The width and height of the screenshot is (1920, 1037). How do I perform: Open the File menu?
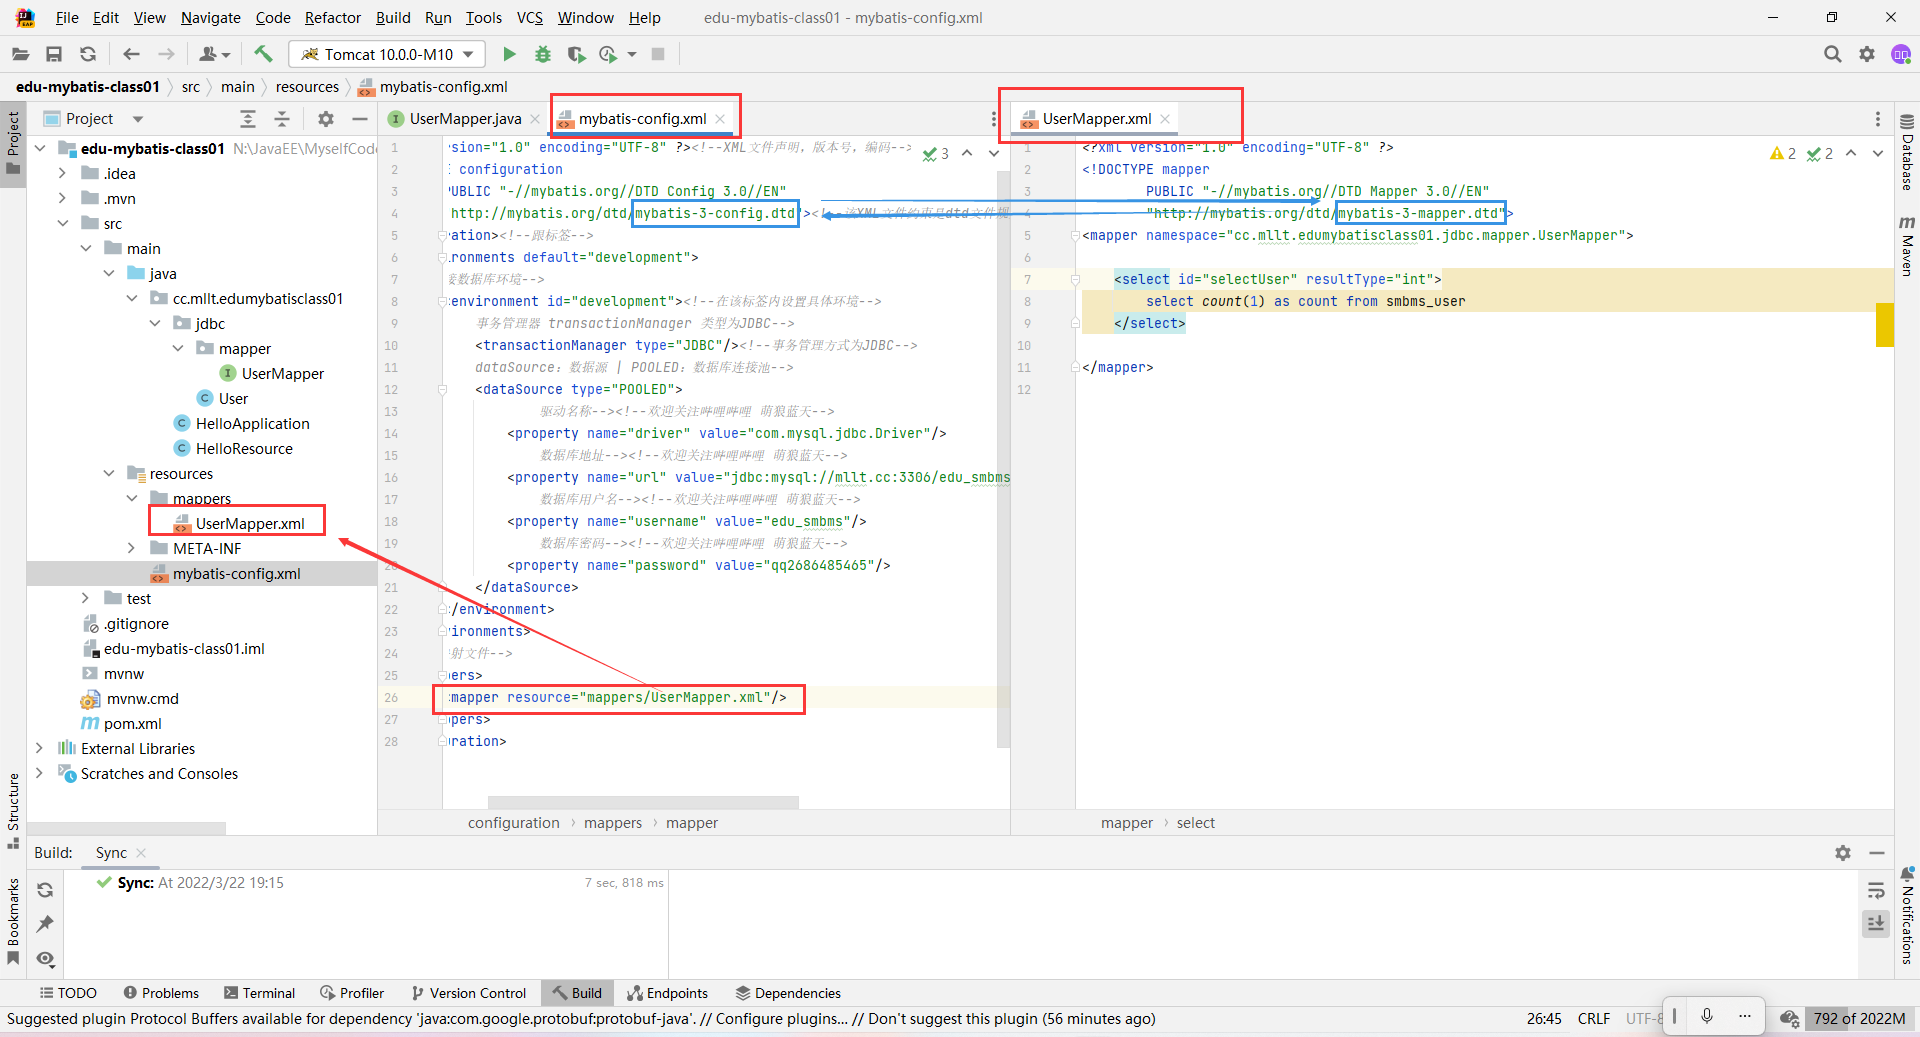click(67, 18)
